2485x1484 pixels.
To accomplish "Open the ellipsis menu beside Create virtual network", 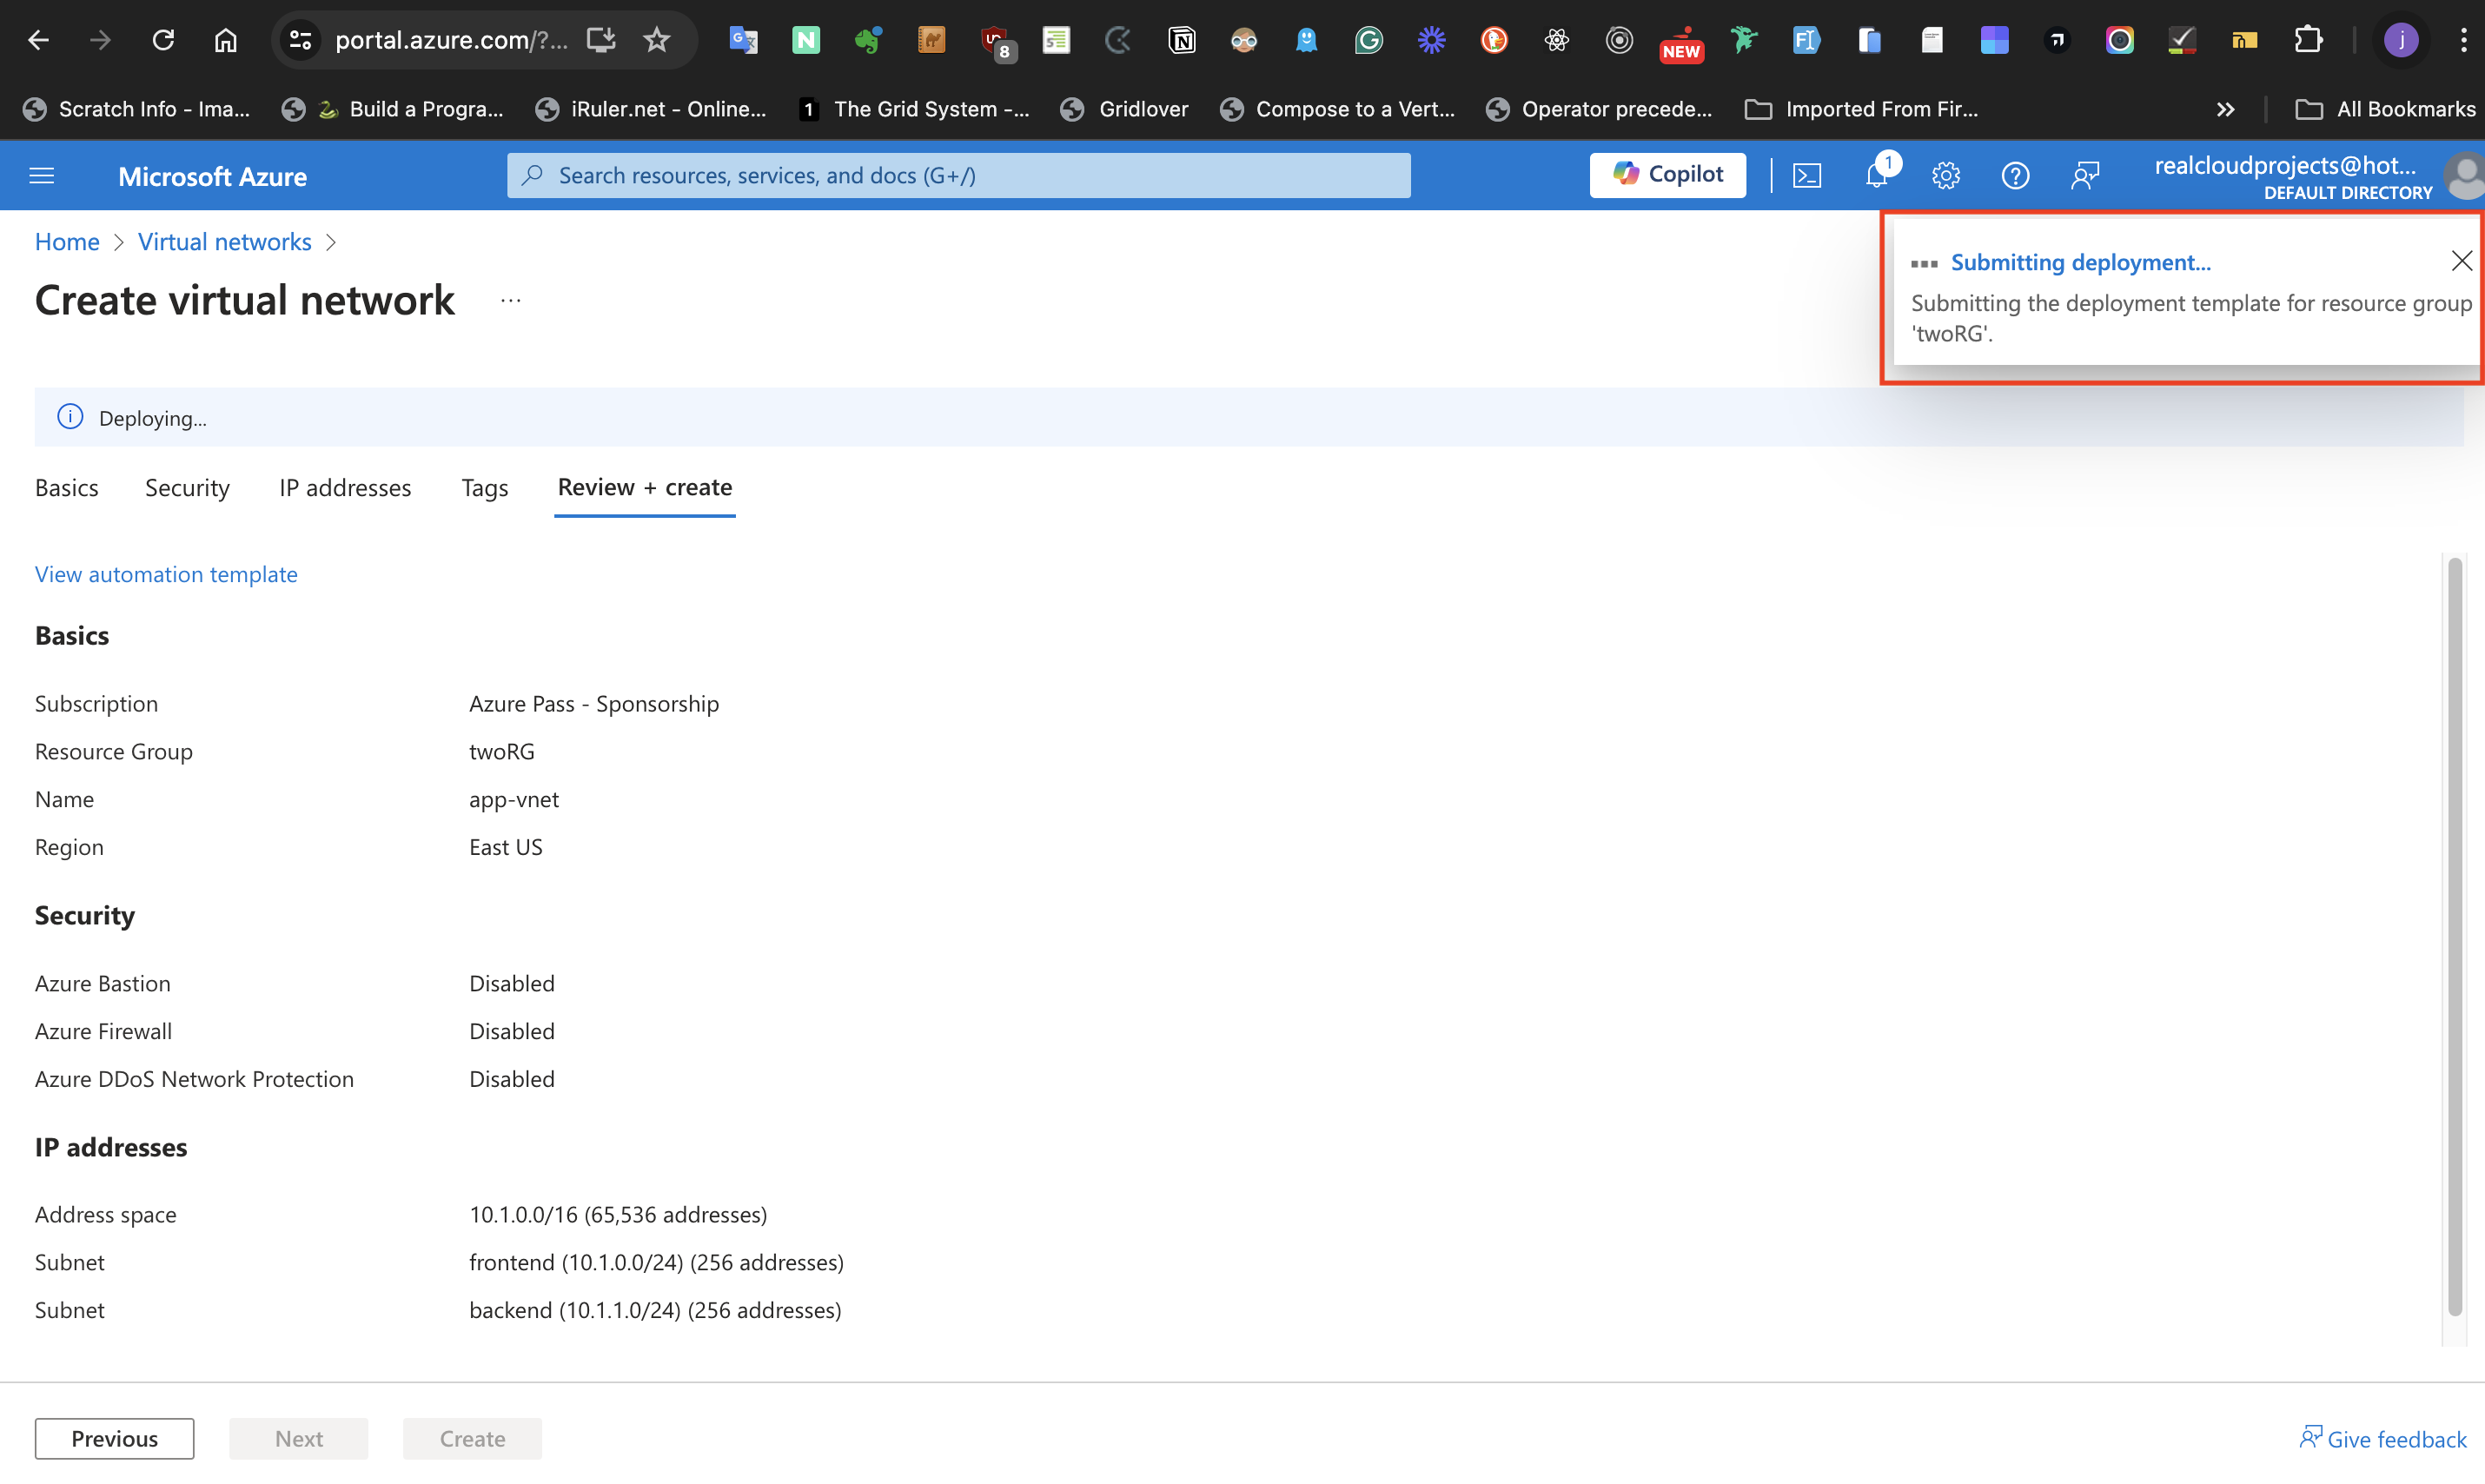I will click(510, 300).
